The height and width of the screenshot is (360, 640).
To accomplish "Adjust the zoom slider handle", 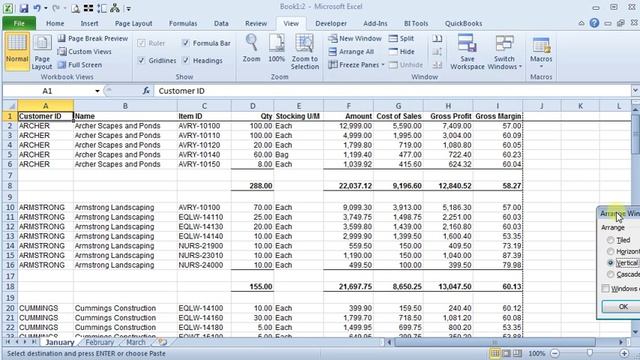I will click(589, 353).
